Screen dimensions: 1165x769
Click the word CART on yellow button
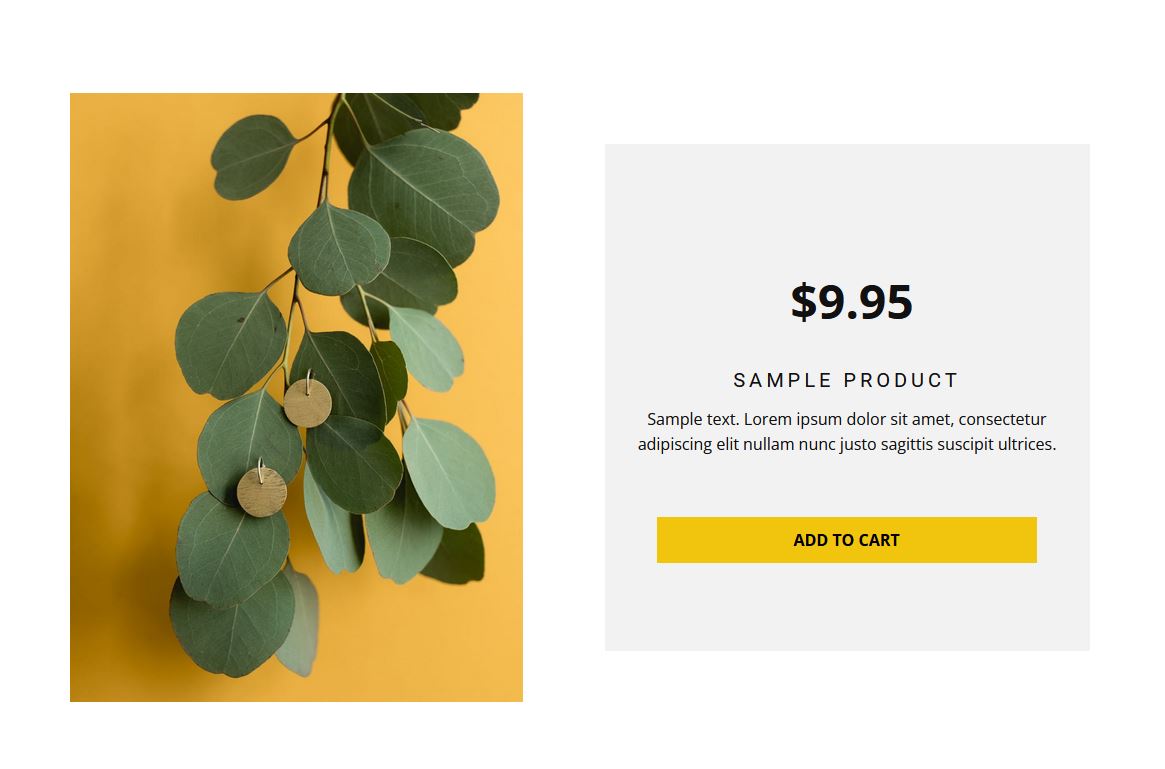click(879, 540)
